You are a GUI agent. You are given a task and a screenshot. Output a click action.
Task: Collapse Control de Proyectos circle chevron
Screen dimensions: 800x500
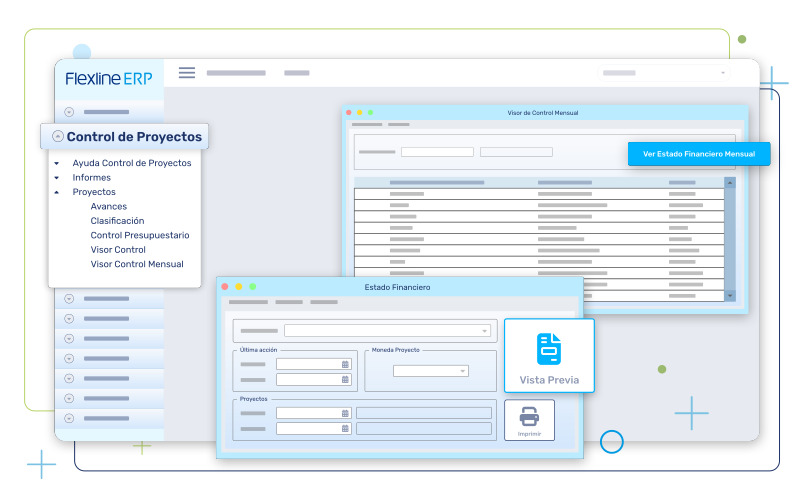point(57,137)
